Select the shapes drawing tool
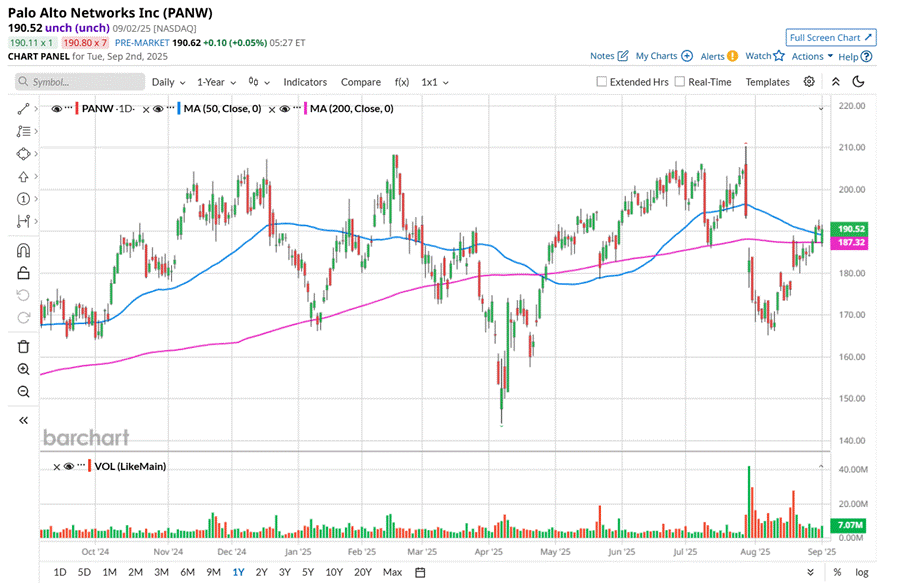The width and height of the screenshot is (903, 586). [23, 154]
